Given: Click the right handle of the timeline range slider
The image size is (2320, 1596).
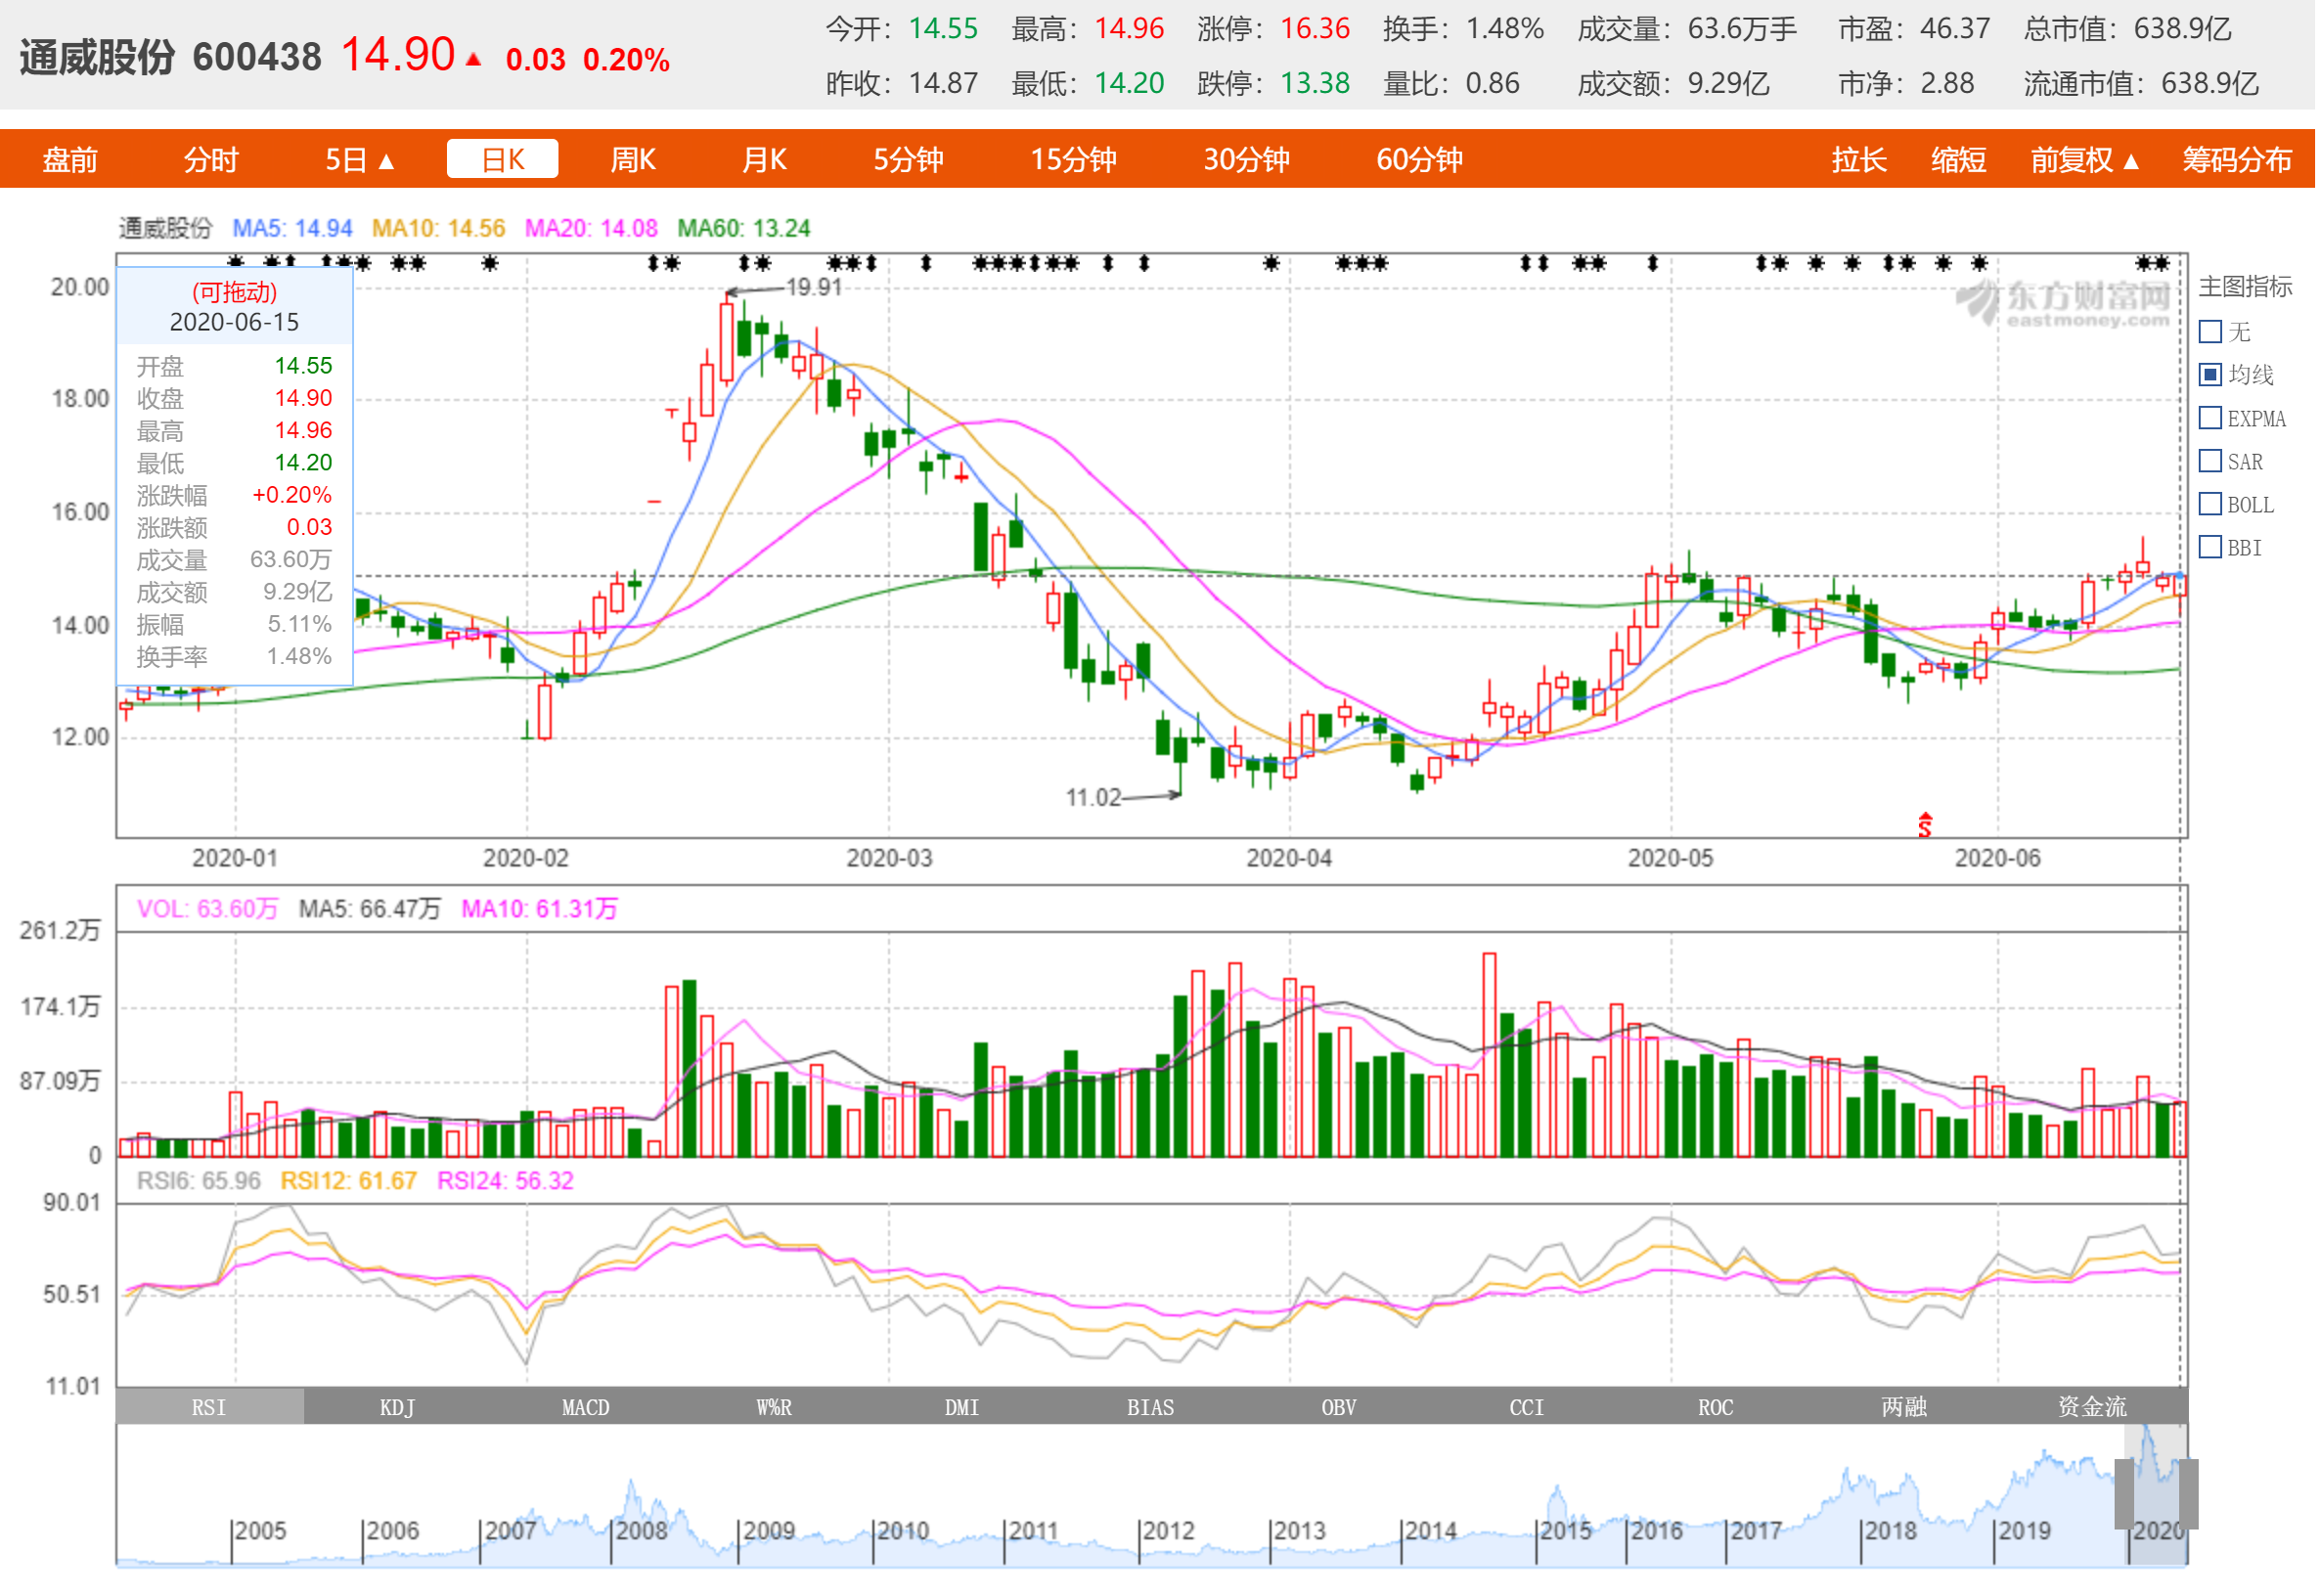Looking at the screenshot, I should [2188, 1494].
